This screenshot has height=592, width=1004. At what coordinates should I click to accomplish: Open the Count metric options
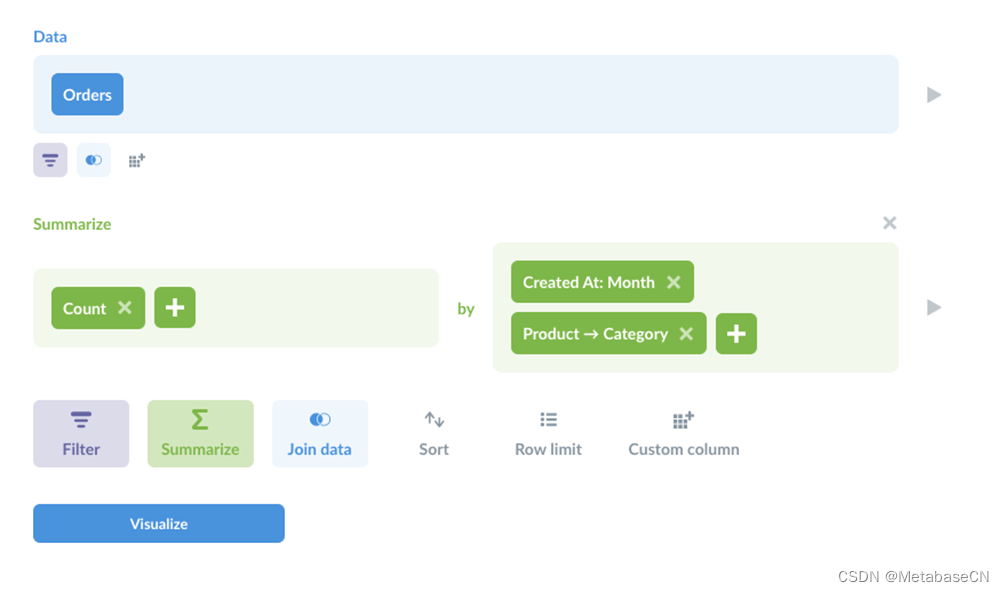pos(84,308)
